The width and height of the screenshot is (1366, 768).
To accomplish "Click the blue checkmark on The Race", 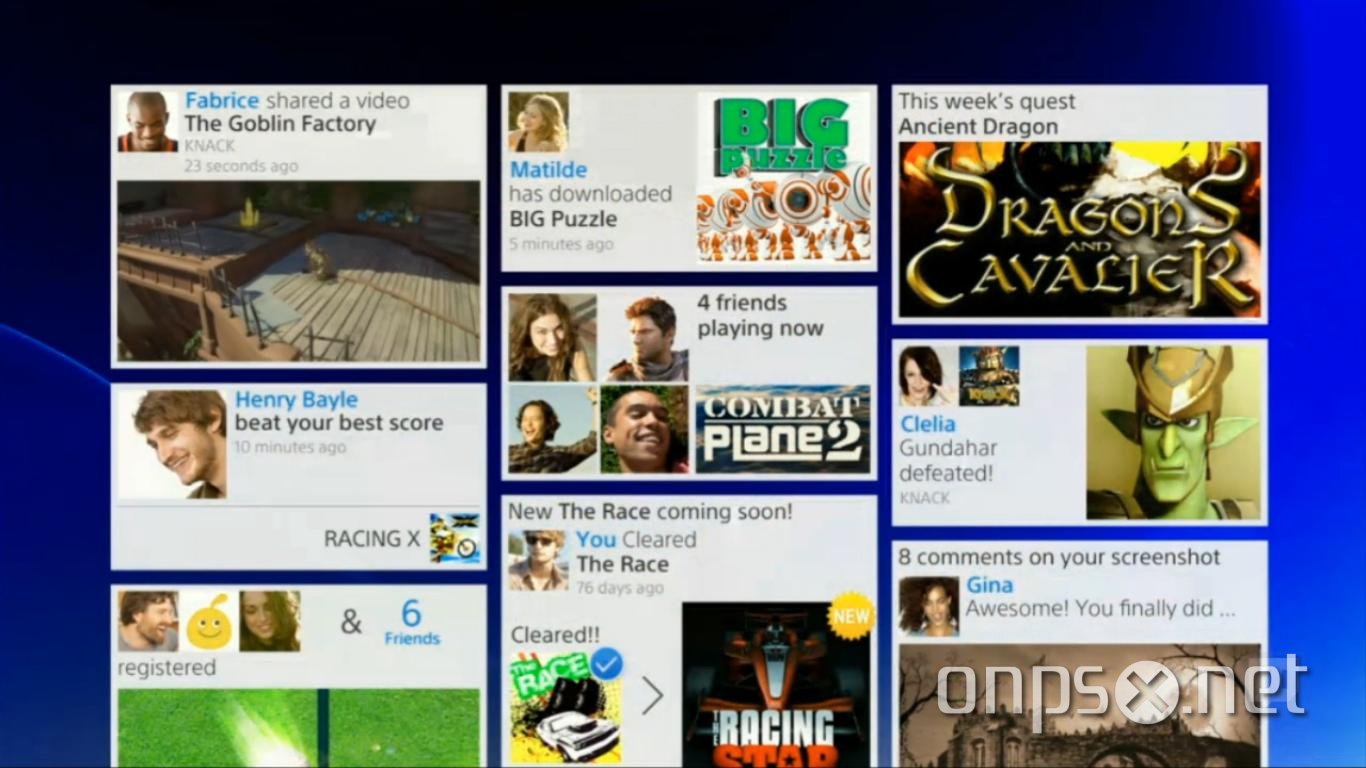I will tap(606, 663).
